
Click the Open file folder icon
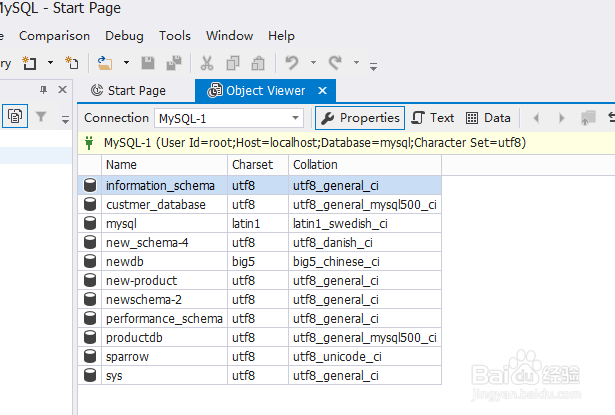[105, 63]
